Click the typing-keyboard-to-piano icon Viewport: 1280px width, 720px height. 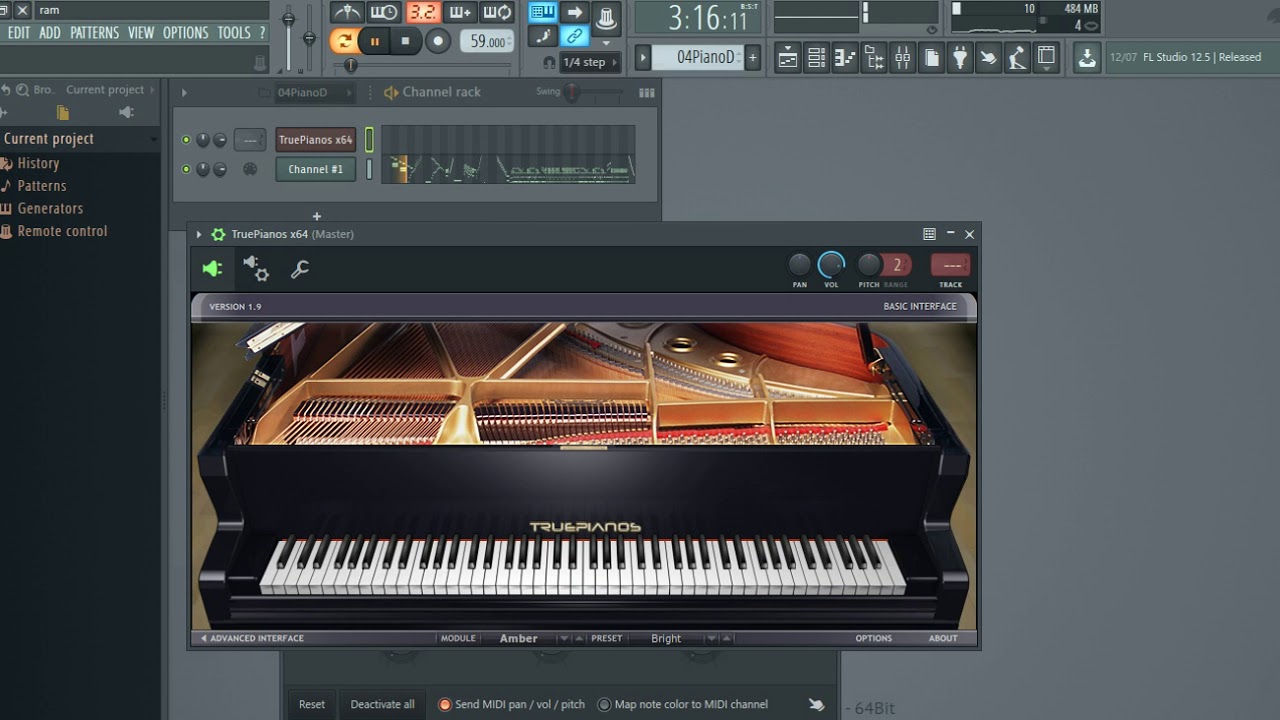[543, 12]
